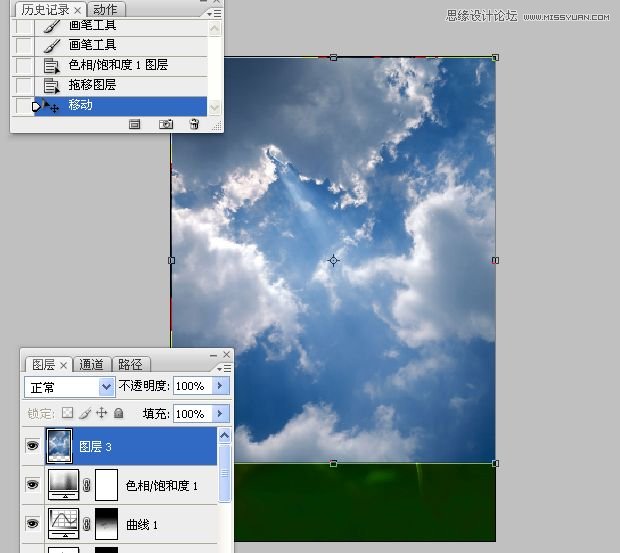Click History panel scrollbar up arrow
Viewport: 620px width, 553px height.
point(215,28)
